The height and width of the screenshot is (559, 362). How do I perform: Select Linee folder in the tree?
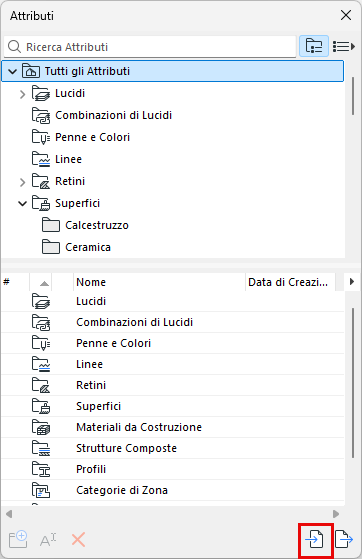[x=68, y=159]
